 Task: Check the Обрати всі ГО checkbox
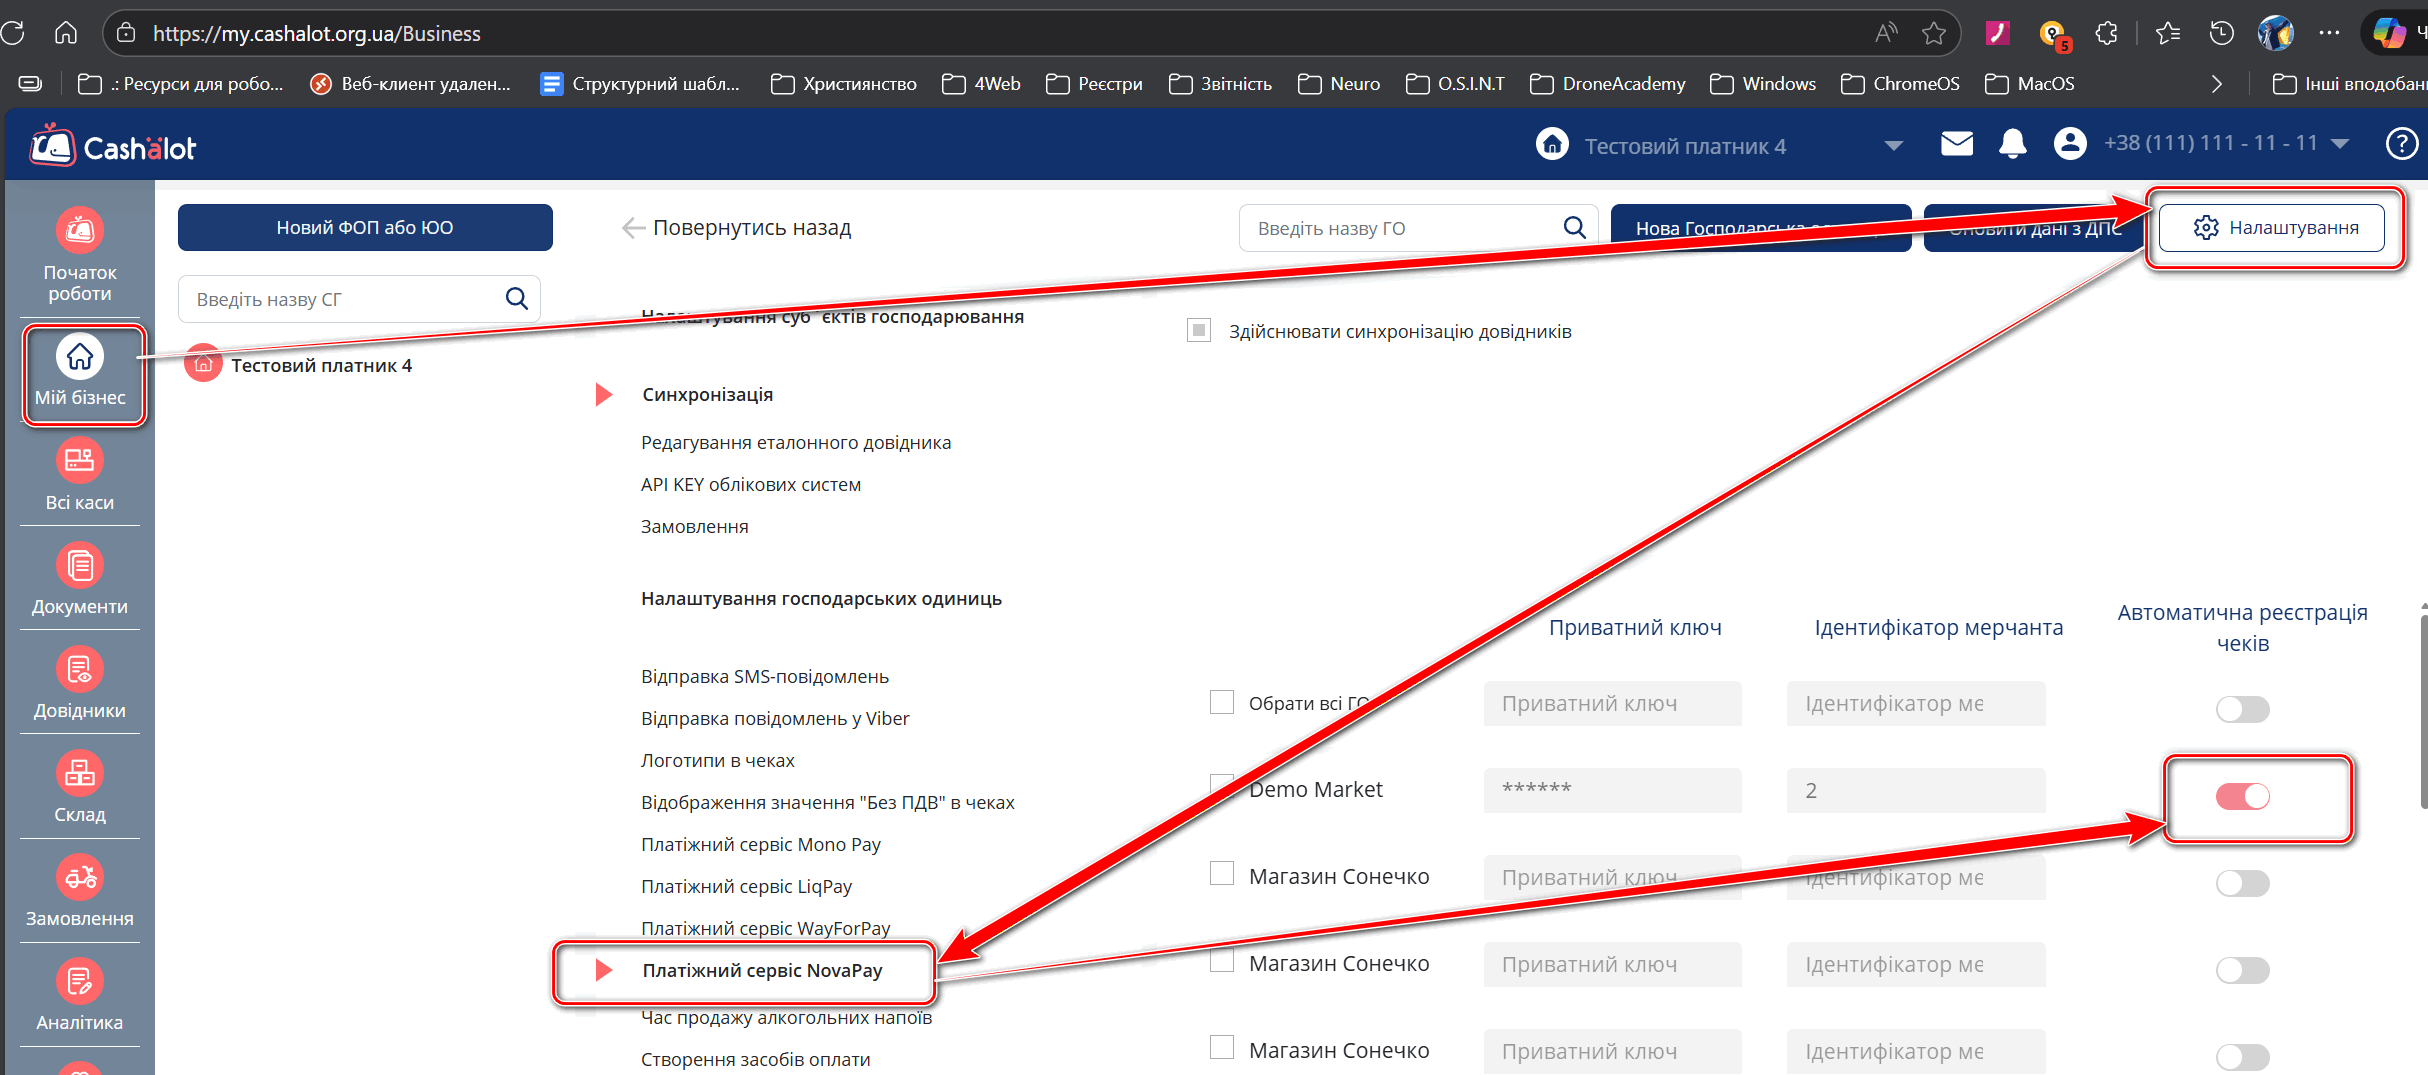[1222, 702]
